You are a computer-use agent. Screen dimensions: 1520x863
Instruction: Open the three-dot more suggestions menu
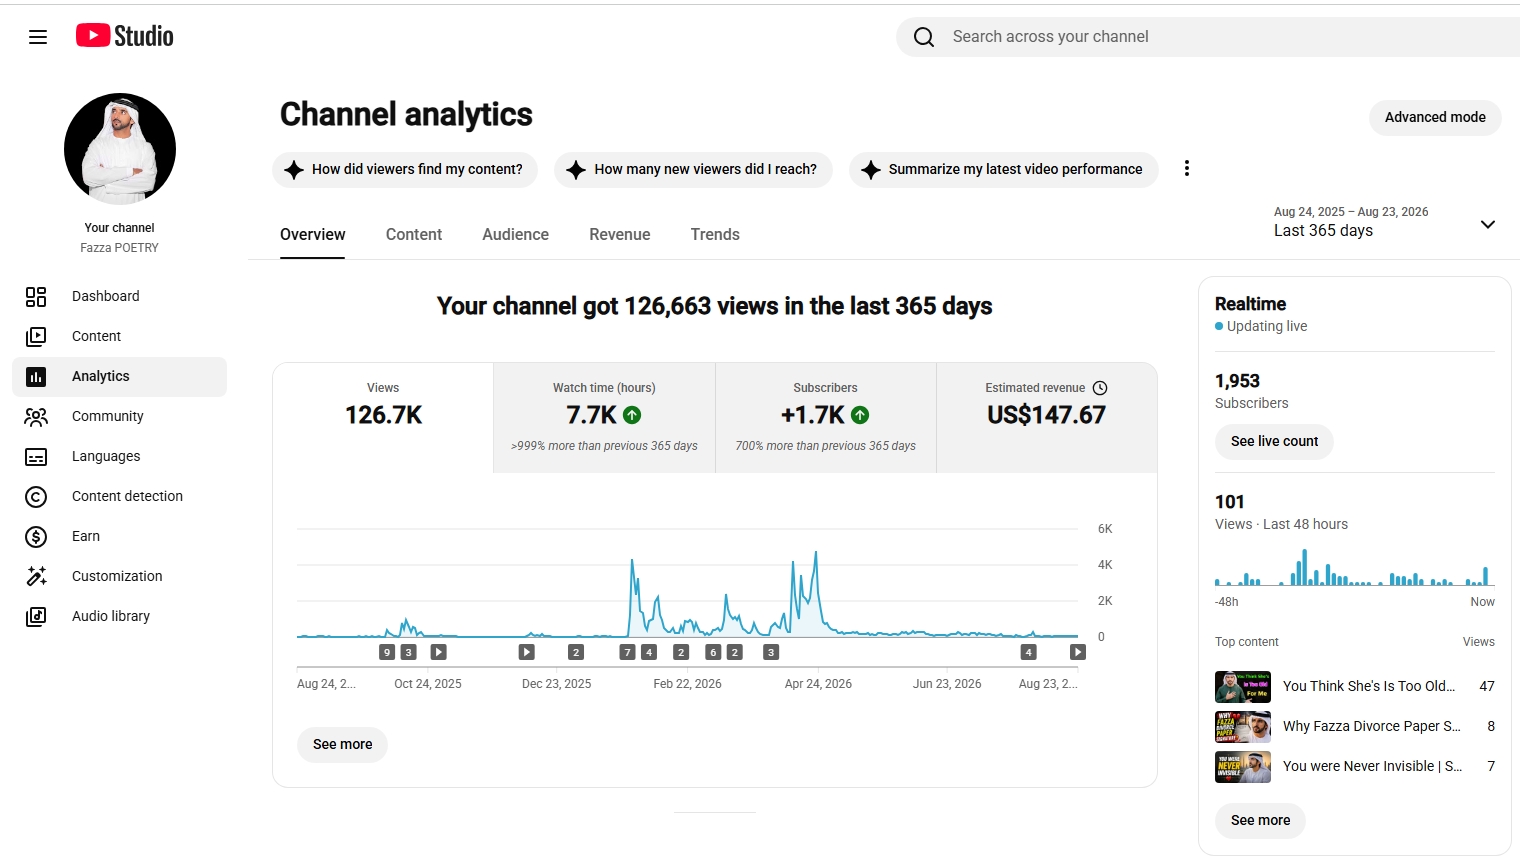(x=1187, y=168)
